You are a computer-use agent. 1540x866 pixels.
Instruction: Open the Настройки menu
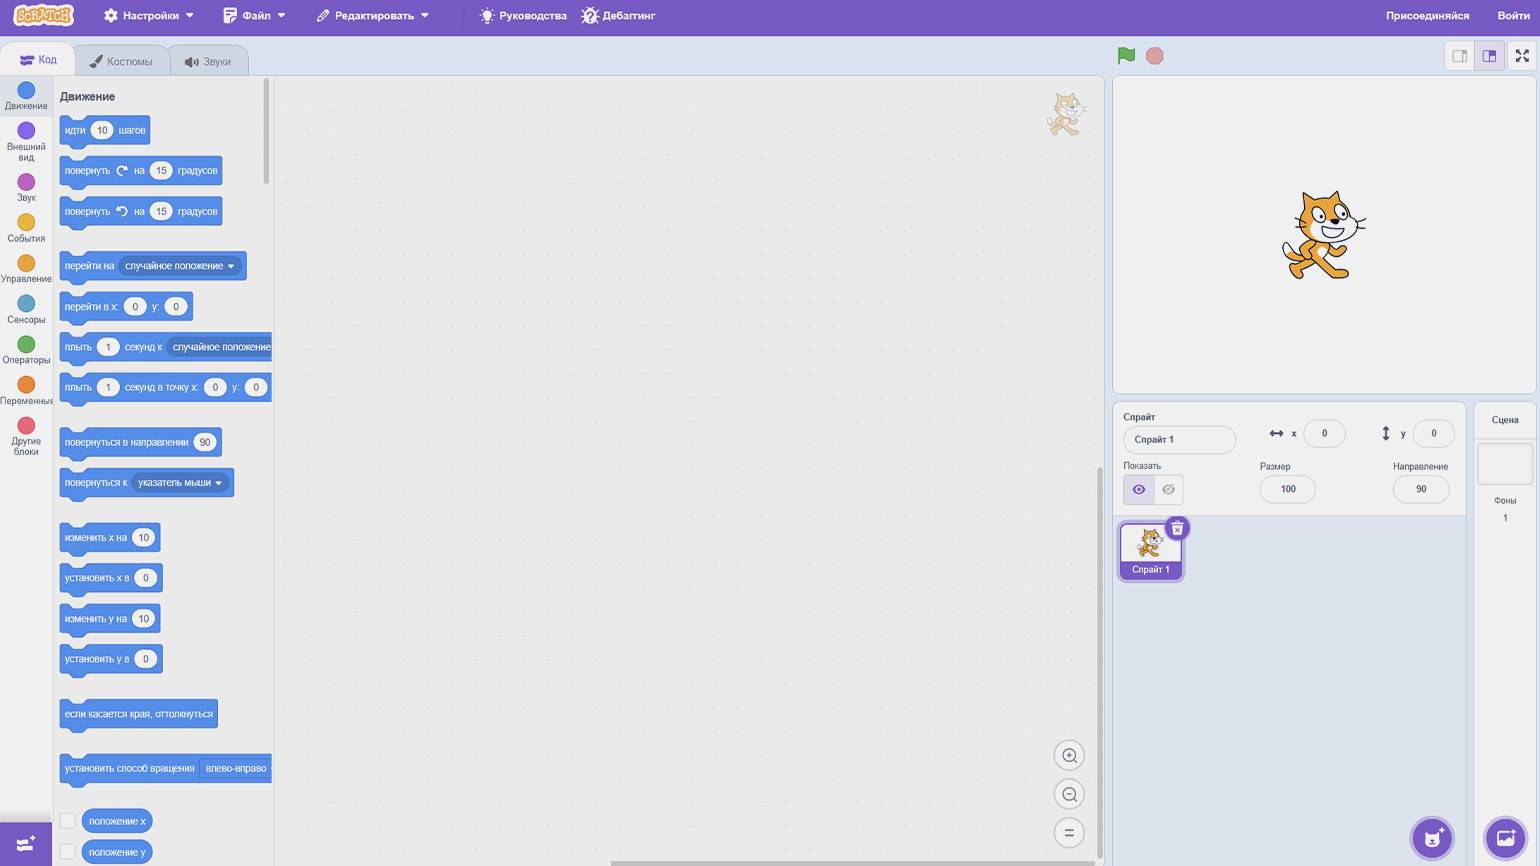(x=150, y=16)
